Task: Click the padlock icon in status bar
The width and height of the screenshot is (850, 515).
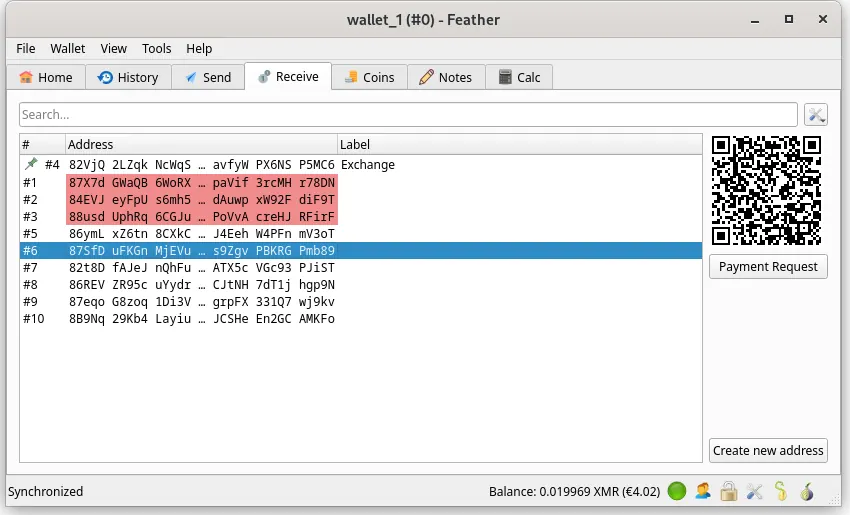Action: (729, 491)
